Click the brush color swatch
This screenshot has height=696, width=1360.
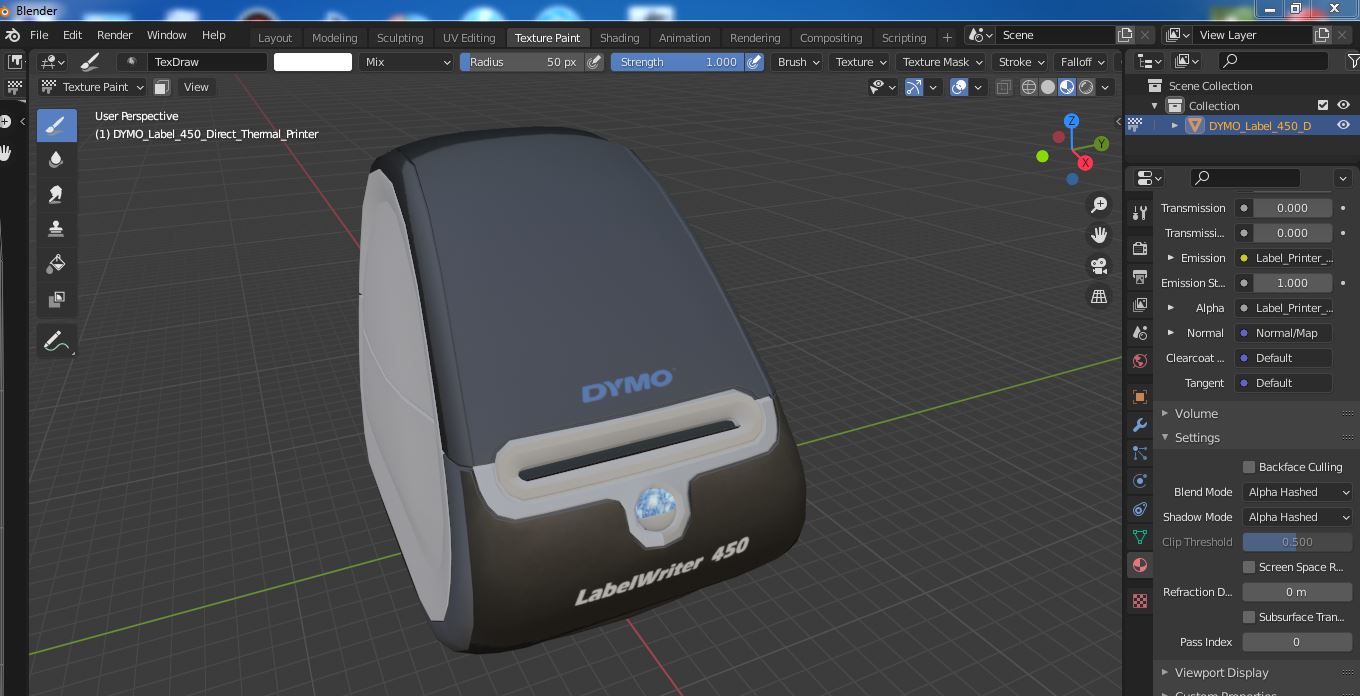point(313,62)
